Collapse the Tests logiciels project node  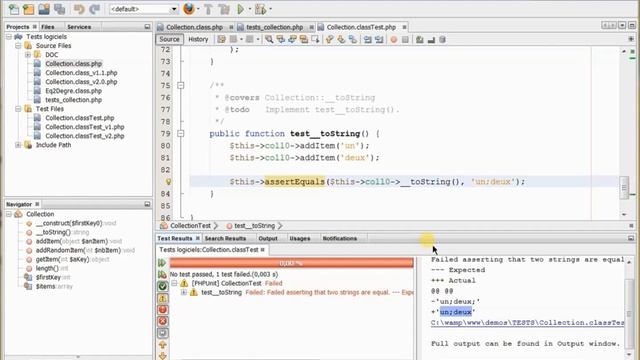(x=9, y=37)
